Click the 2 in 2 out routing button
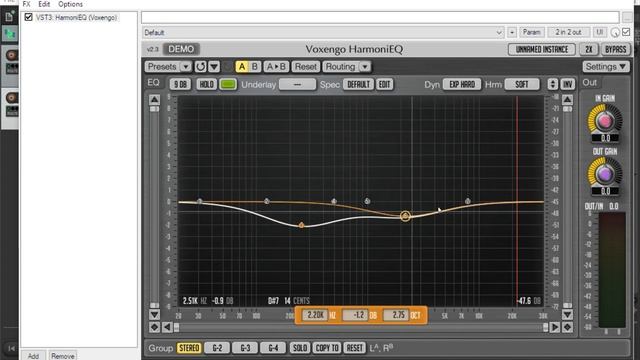 568,32
